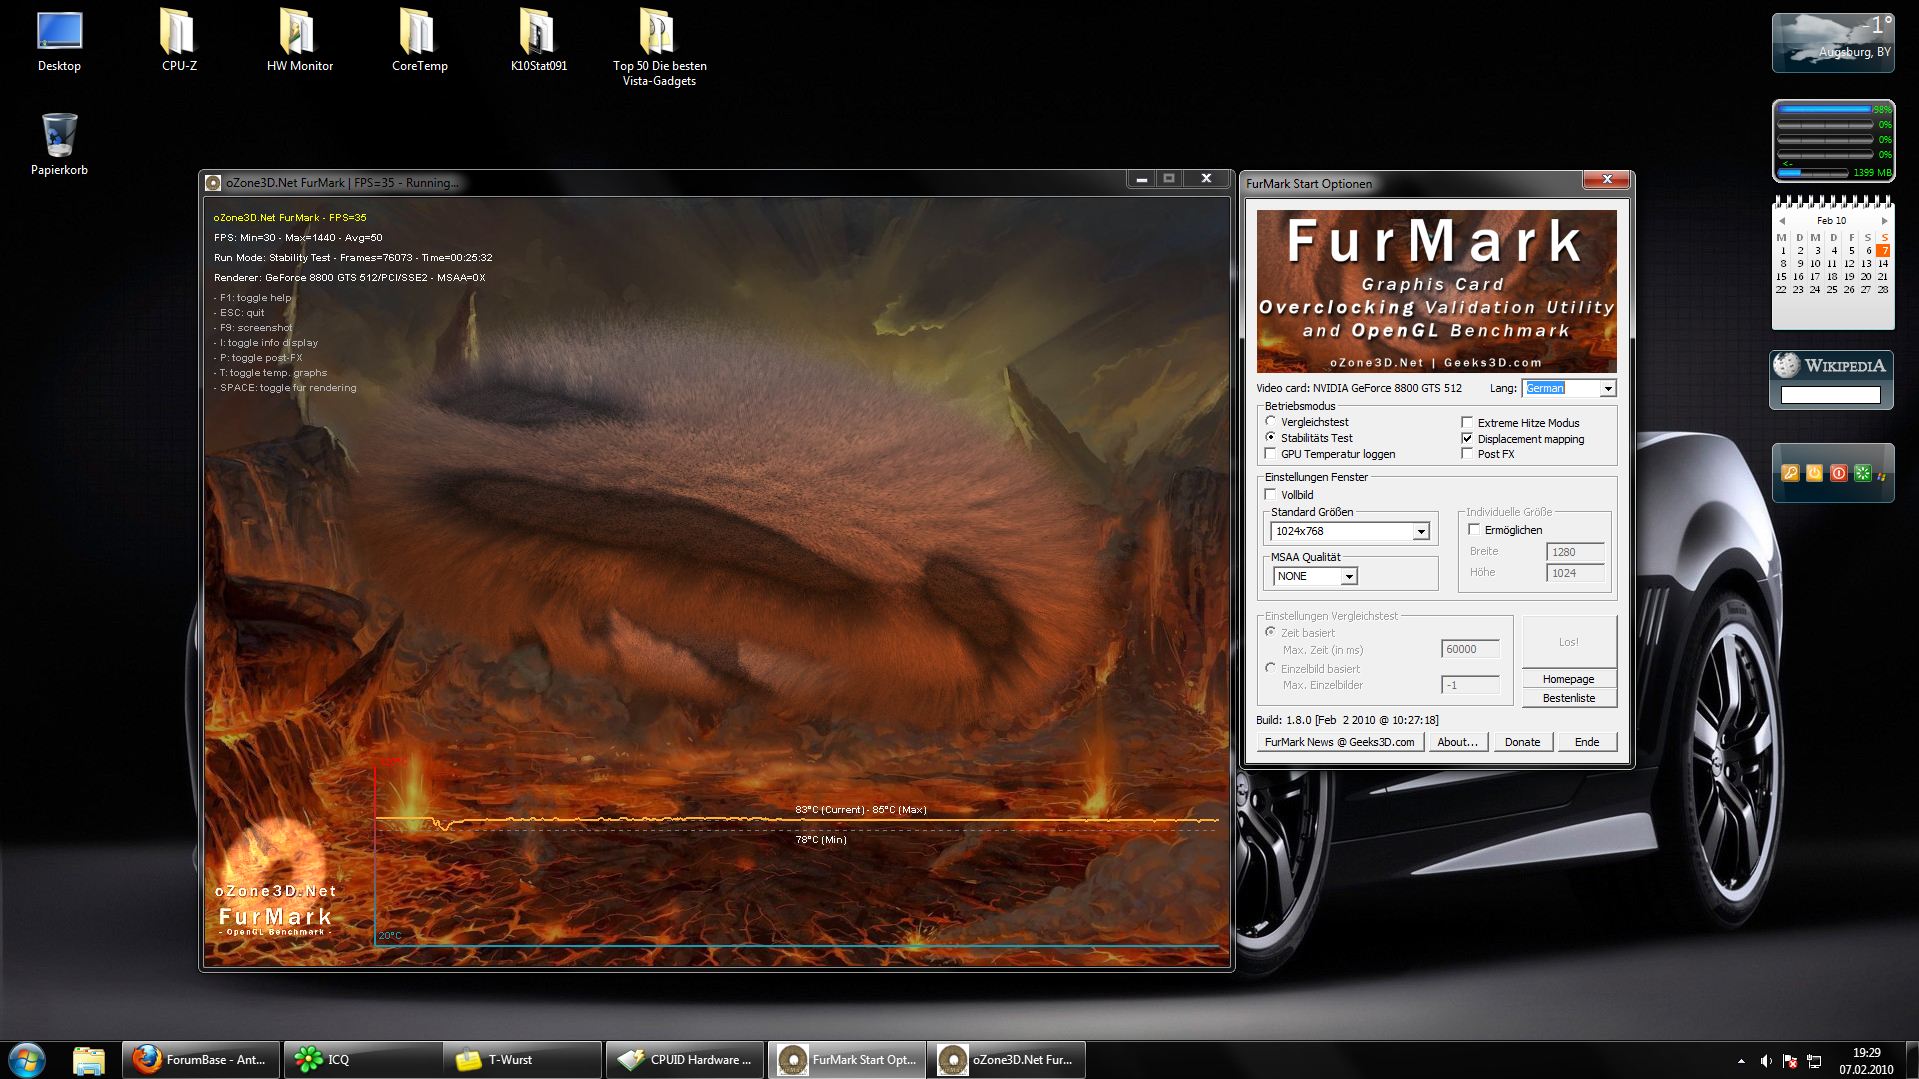The height and width of the screenshot is (1079, 1919).
Task: Click the Donate button
Action: coord(1522,742)
